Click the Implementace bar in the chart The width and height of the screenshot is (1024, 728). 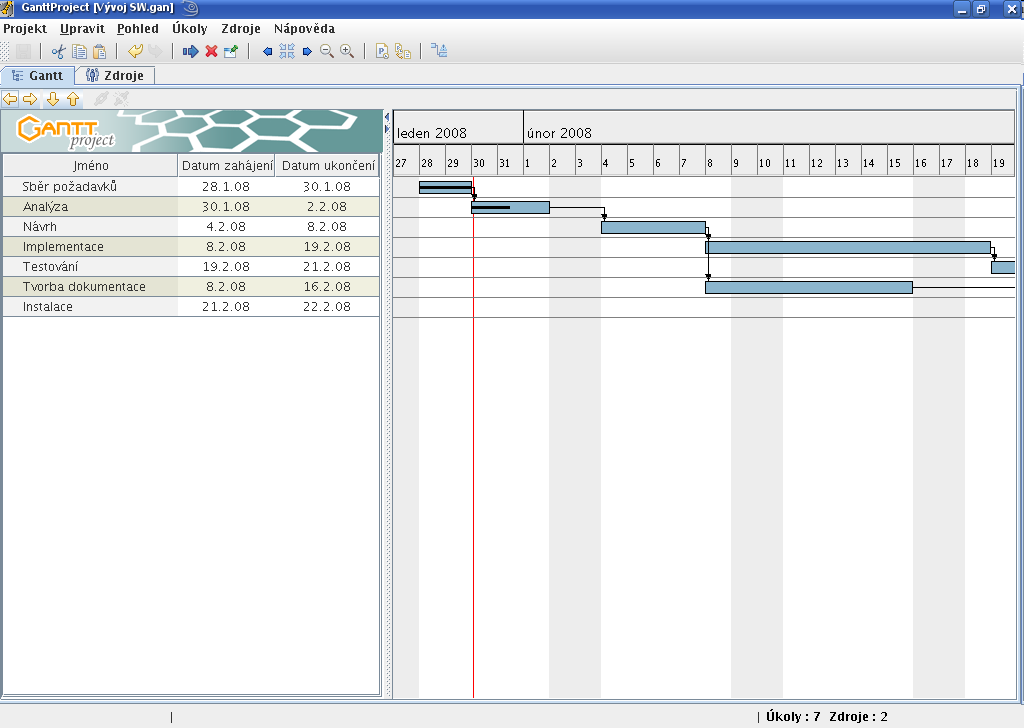pos(848,247)
